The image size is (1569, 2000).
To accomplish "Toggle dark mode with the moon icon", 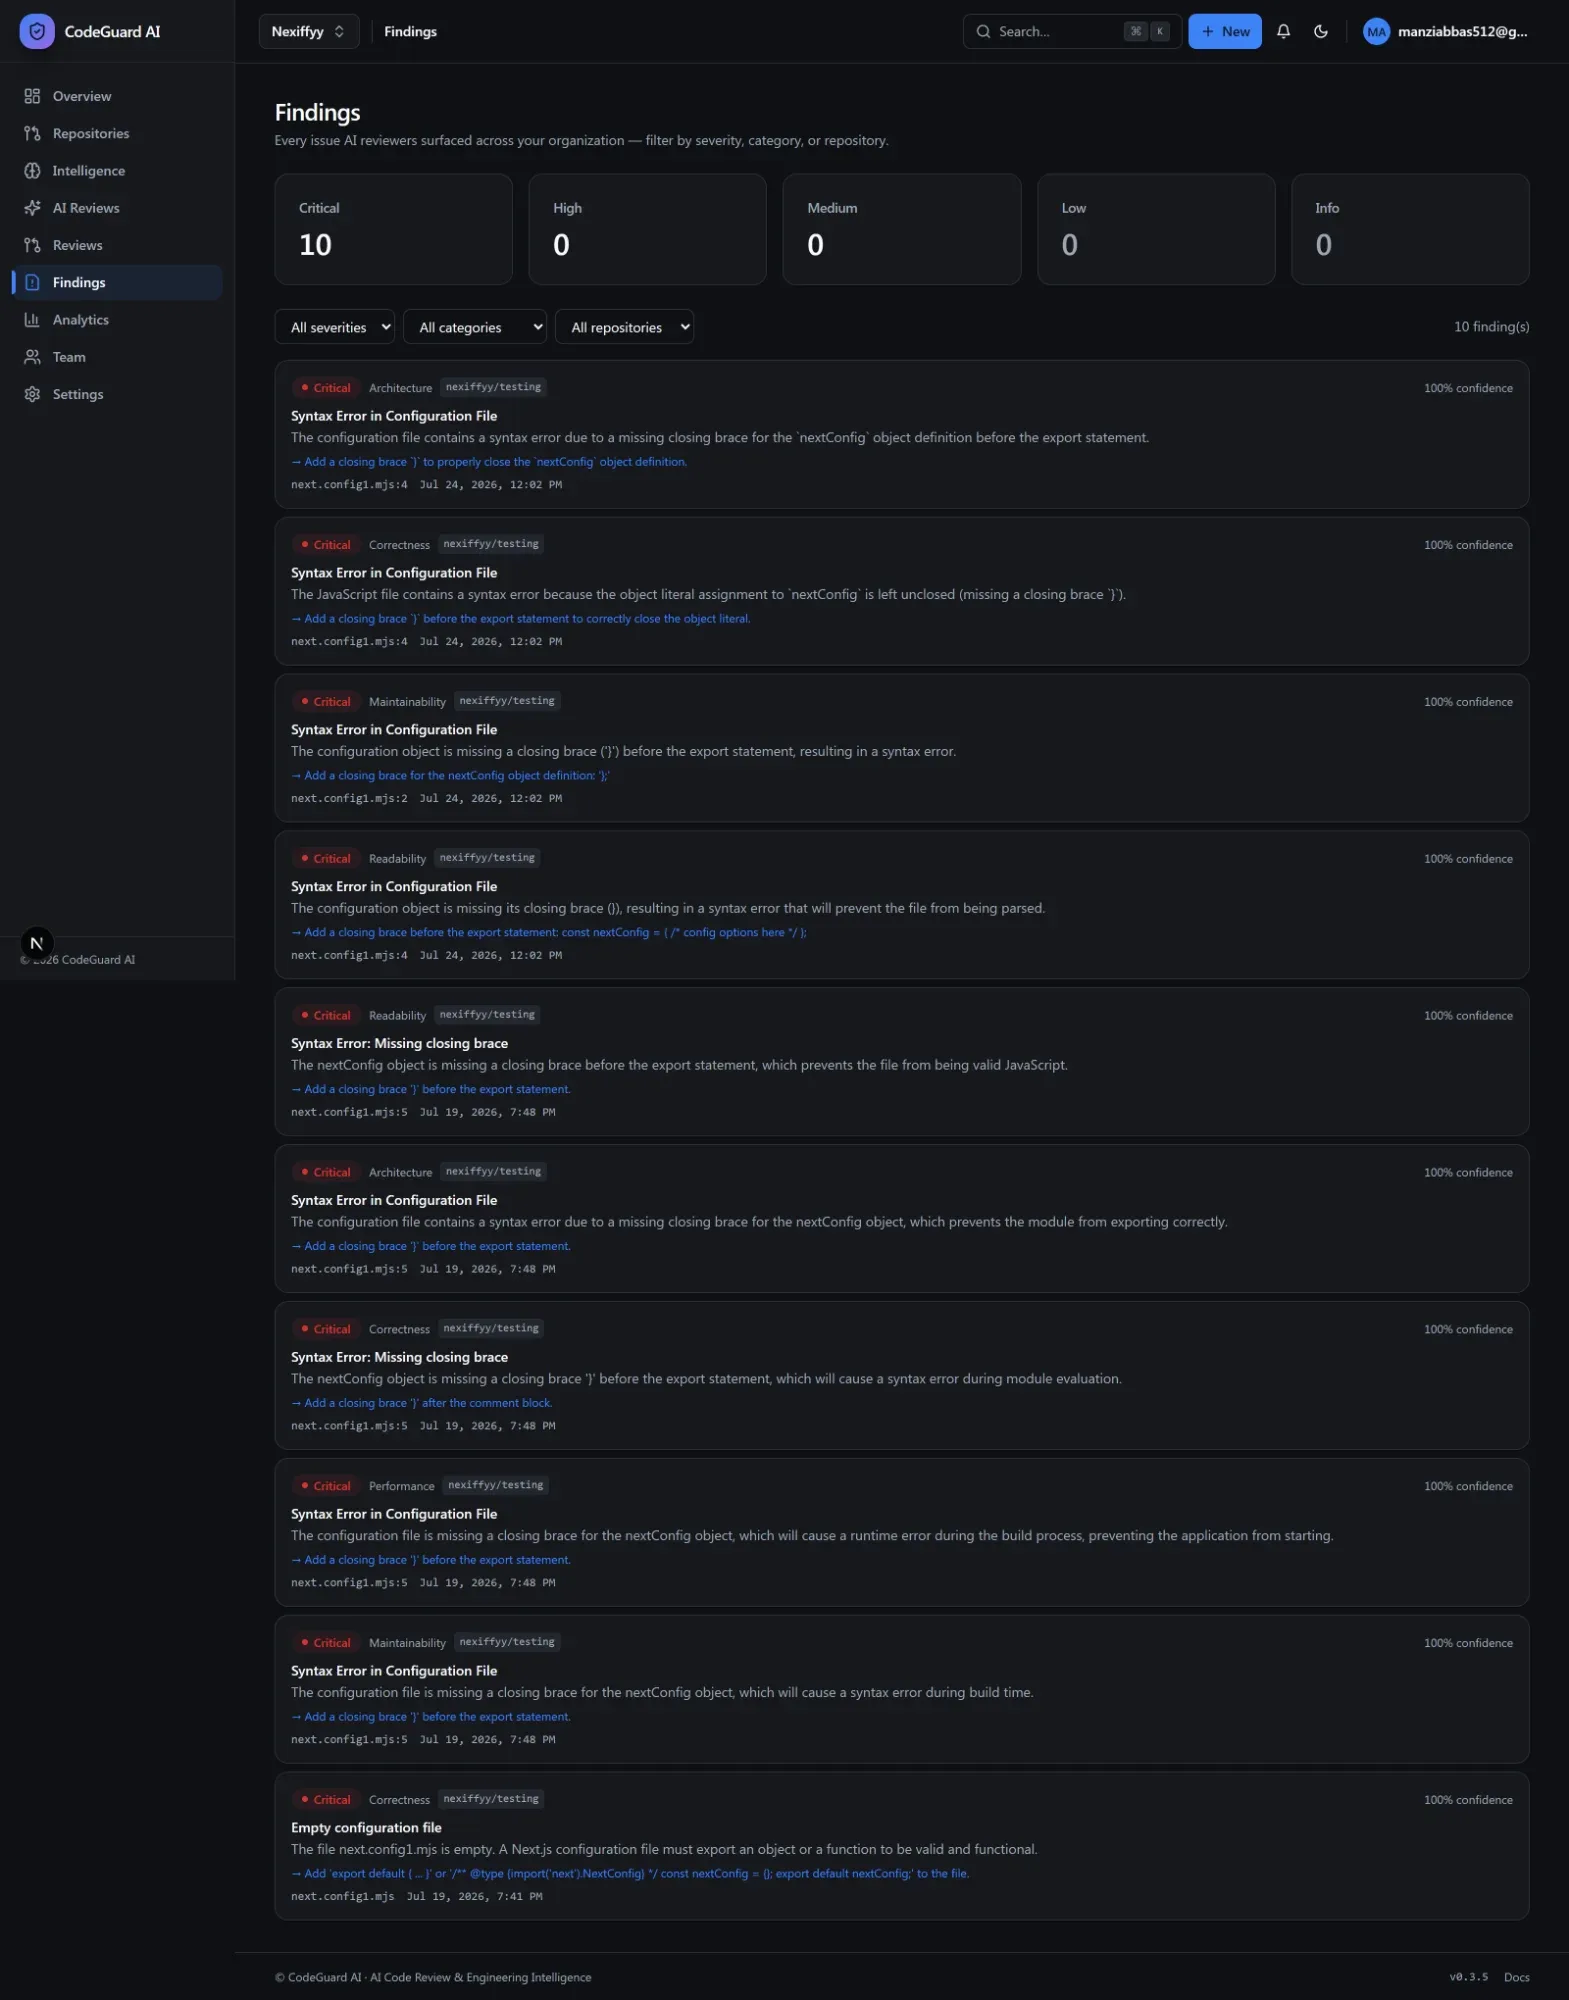I will (1320, 31).
